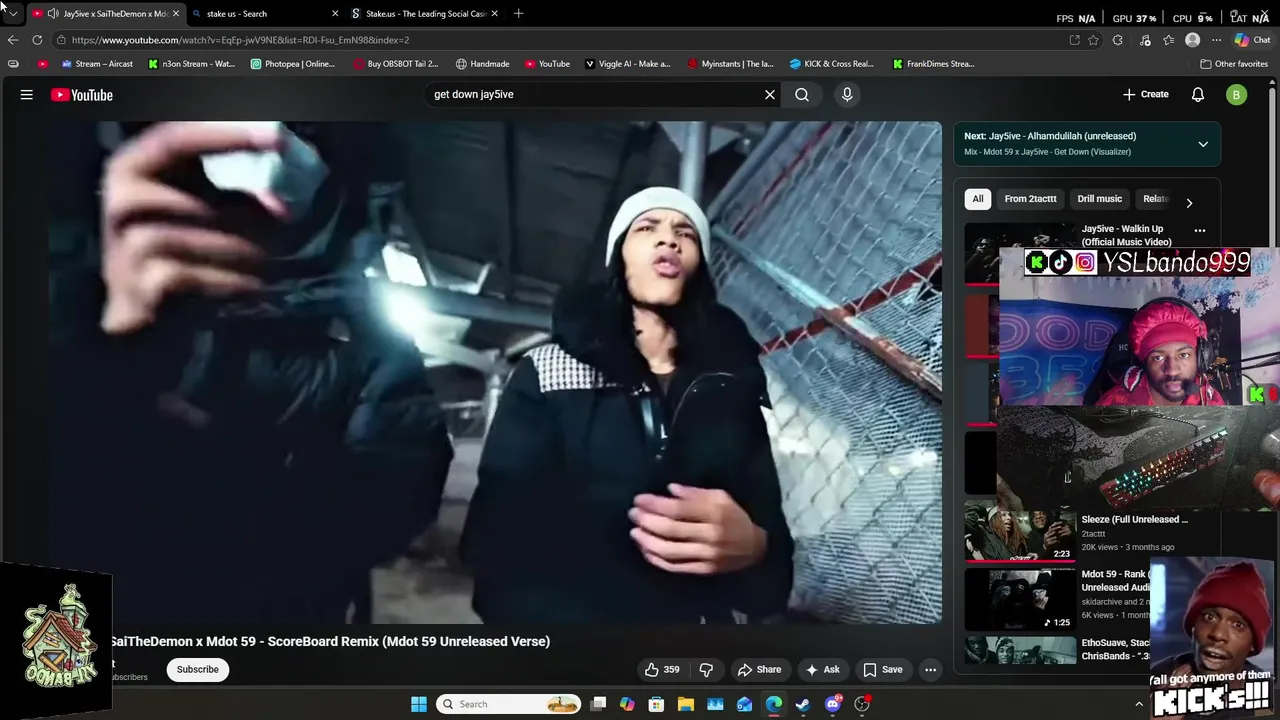The image size is (1280, 720).
Task: Focus the Windows taskbar Search box
Action: (510, 704)
